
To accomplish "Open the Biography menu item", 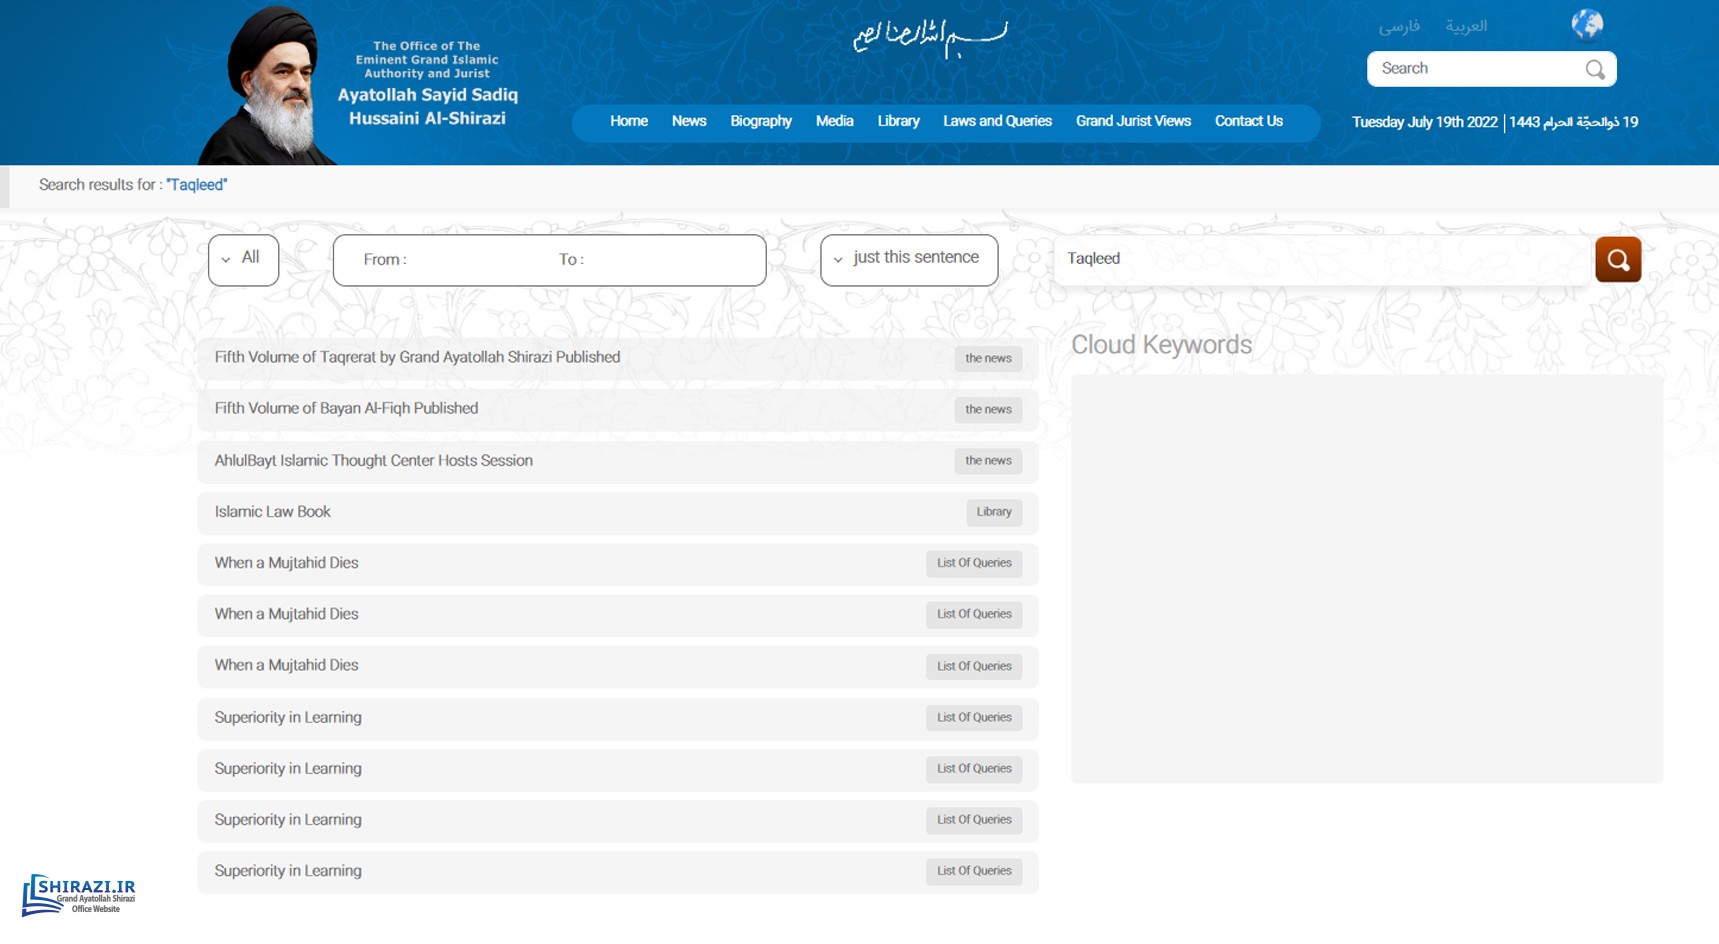I will (760, 121).
